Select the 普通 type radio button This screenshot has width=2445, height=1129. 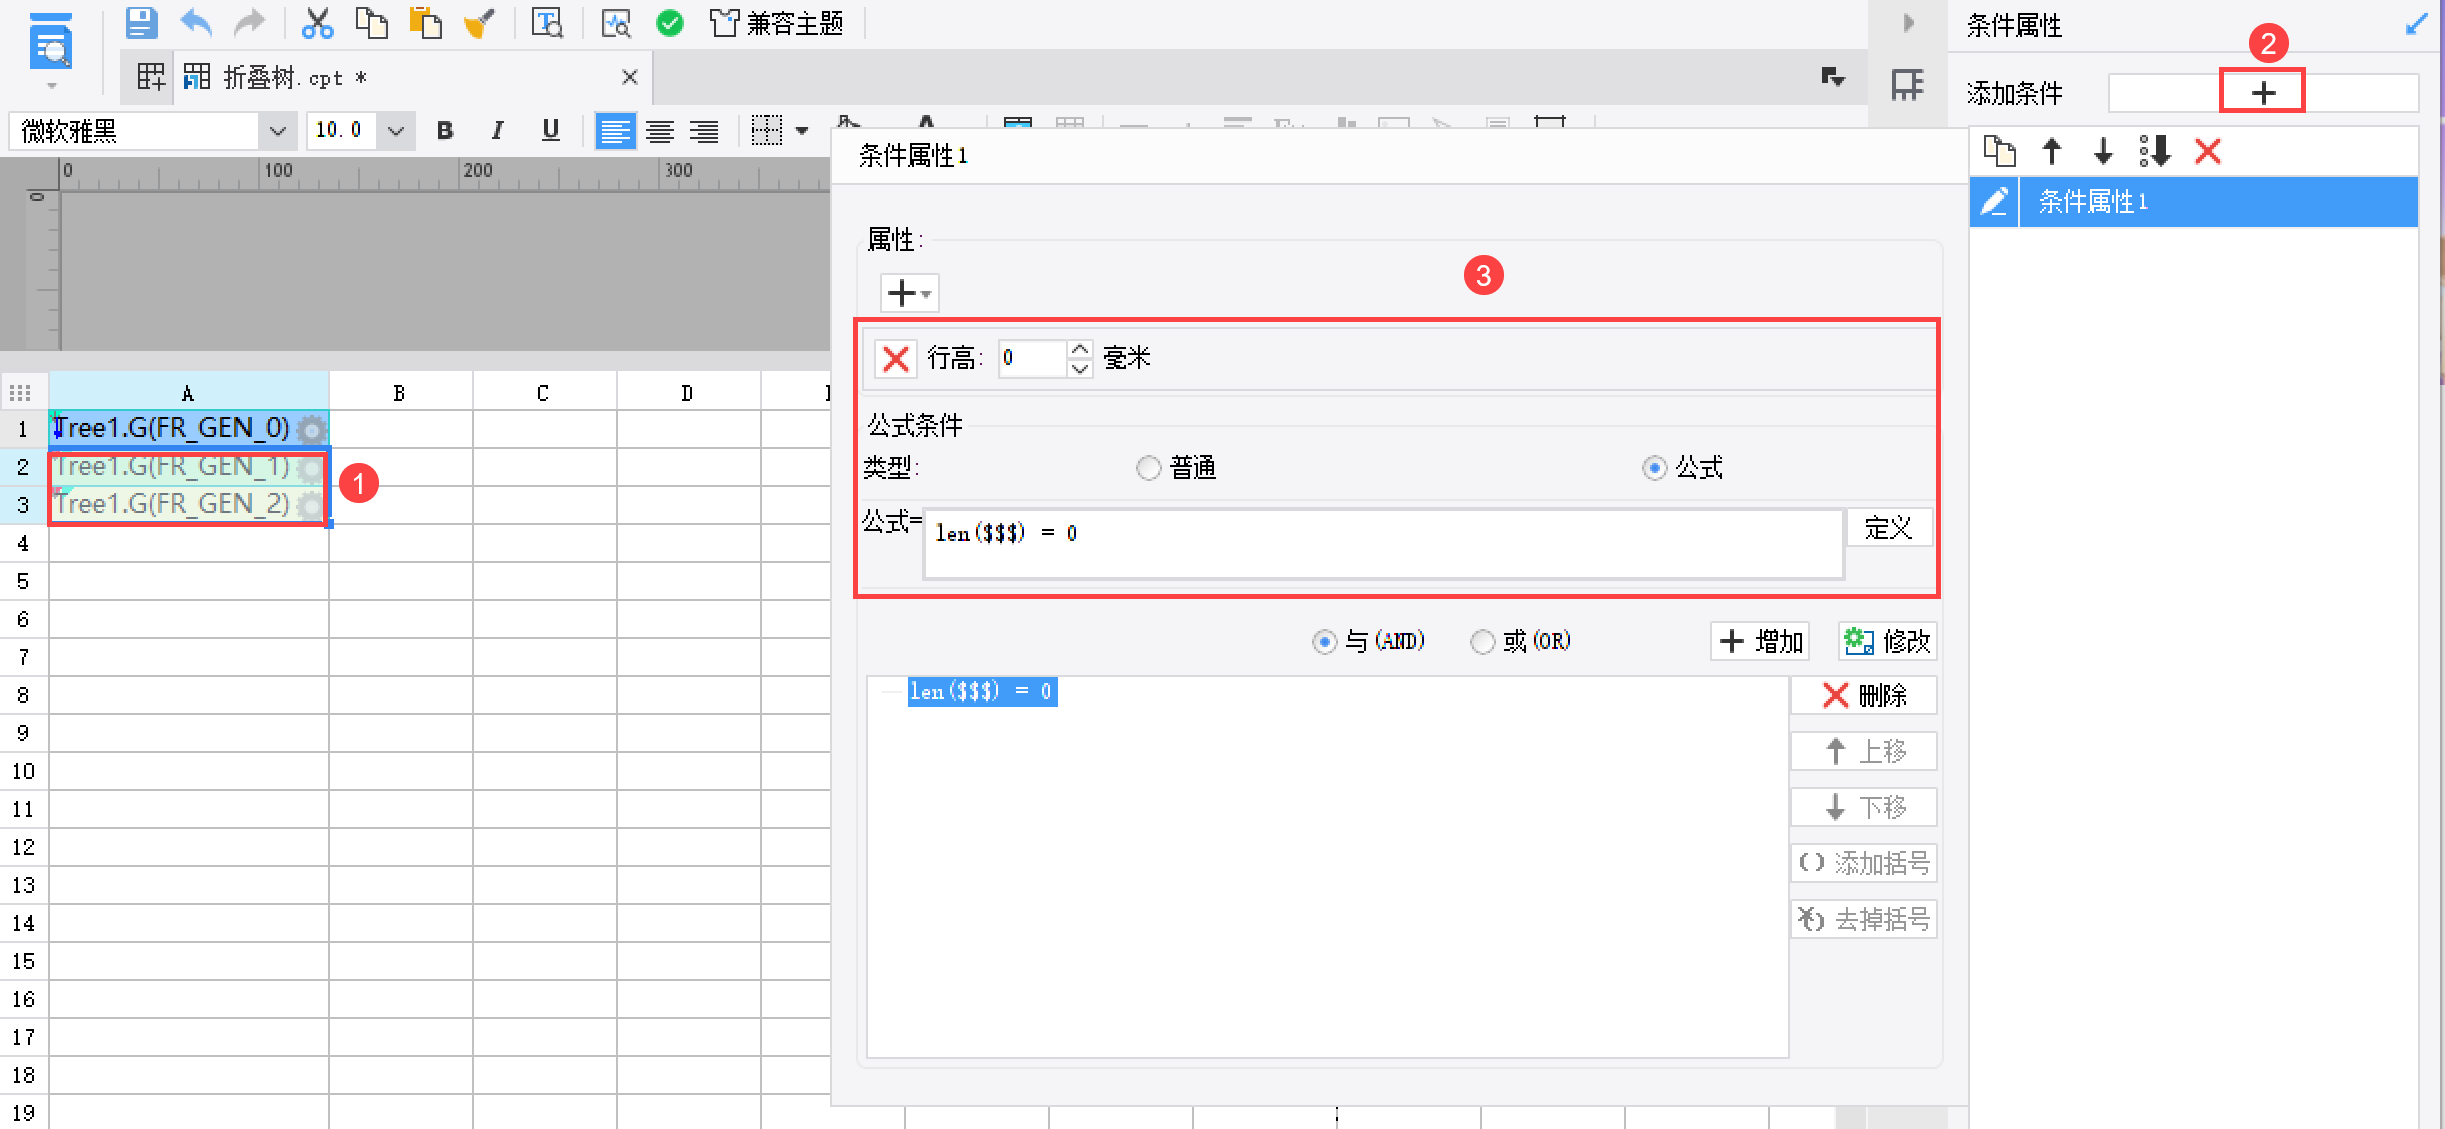(x=1149, y=468)
